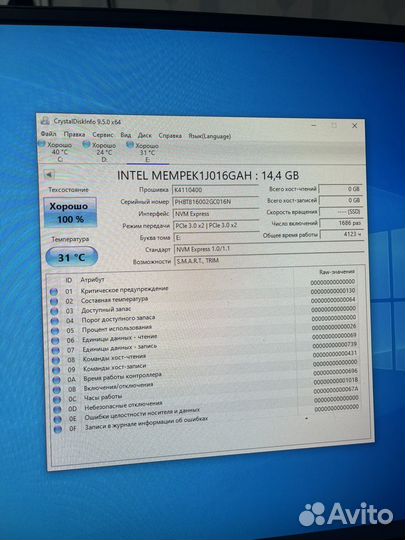Open the Правка menu

(74, 134)
